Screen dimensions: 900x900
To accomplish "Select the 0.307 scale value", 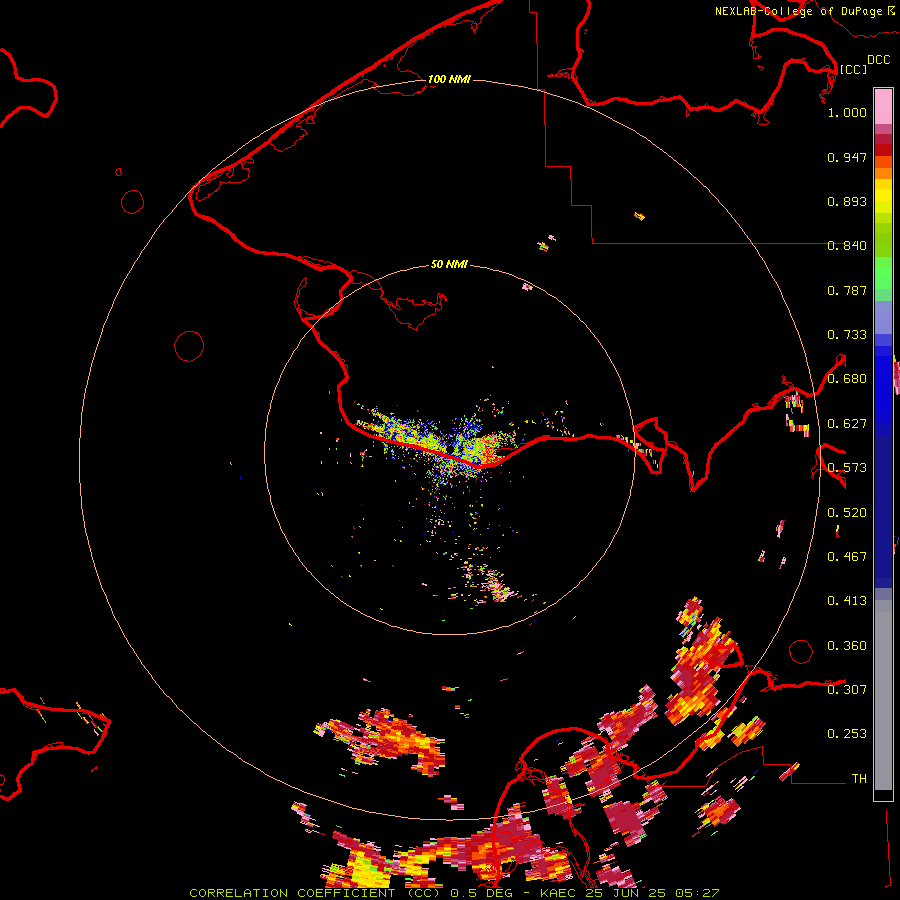I will (847, 689).
